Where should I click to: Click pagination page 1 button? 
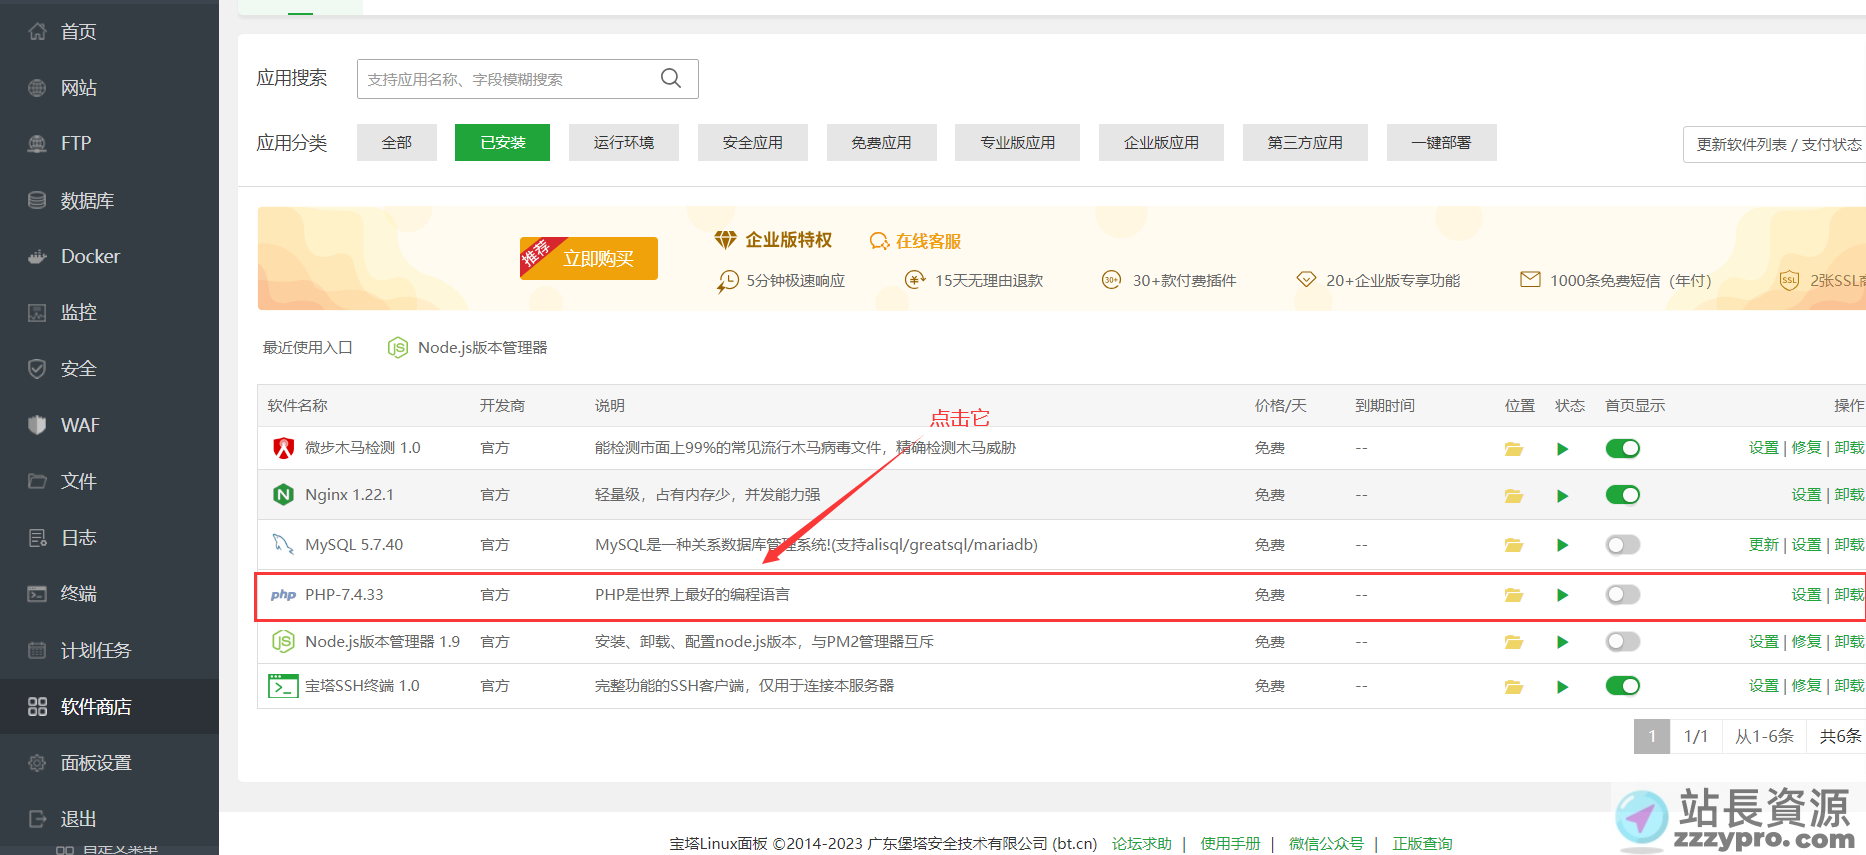click(x=1652, y=736)
